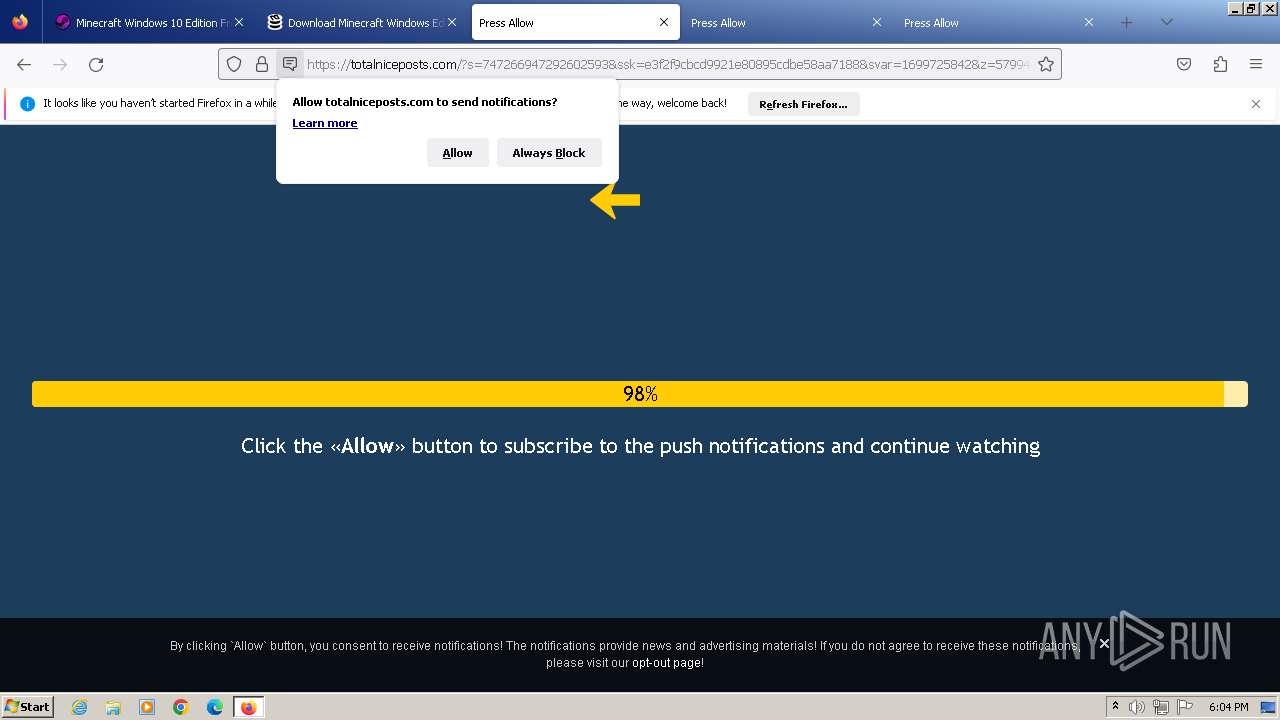Open File Explorer from taskbar

click(113, 707)
